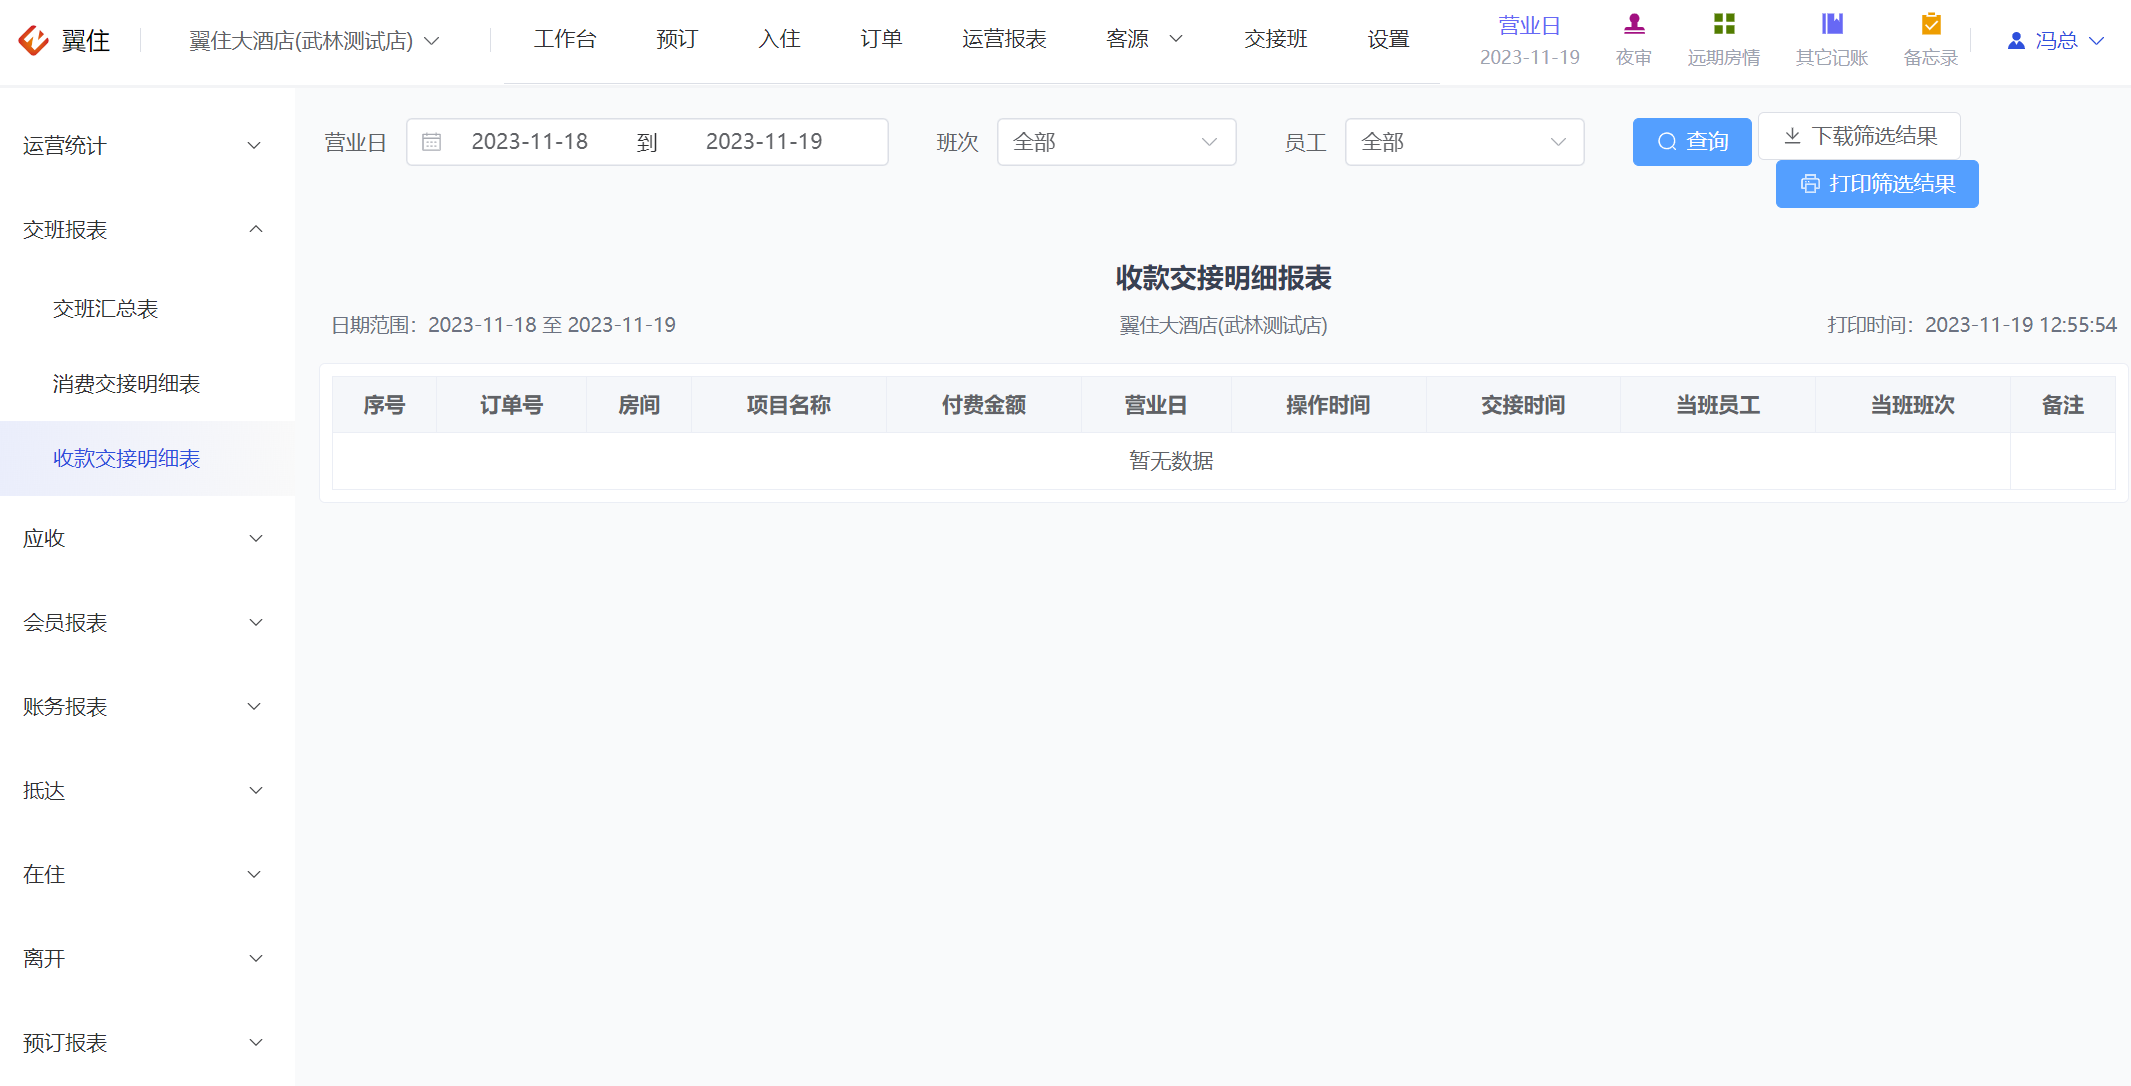Click the 暂无数据 empty table message
Screen dimensions: 2131x1086
(1171, 461)
